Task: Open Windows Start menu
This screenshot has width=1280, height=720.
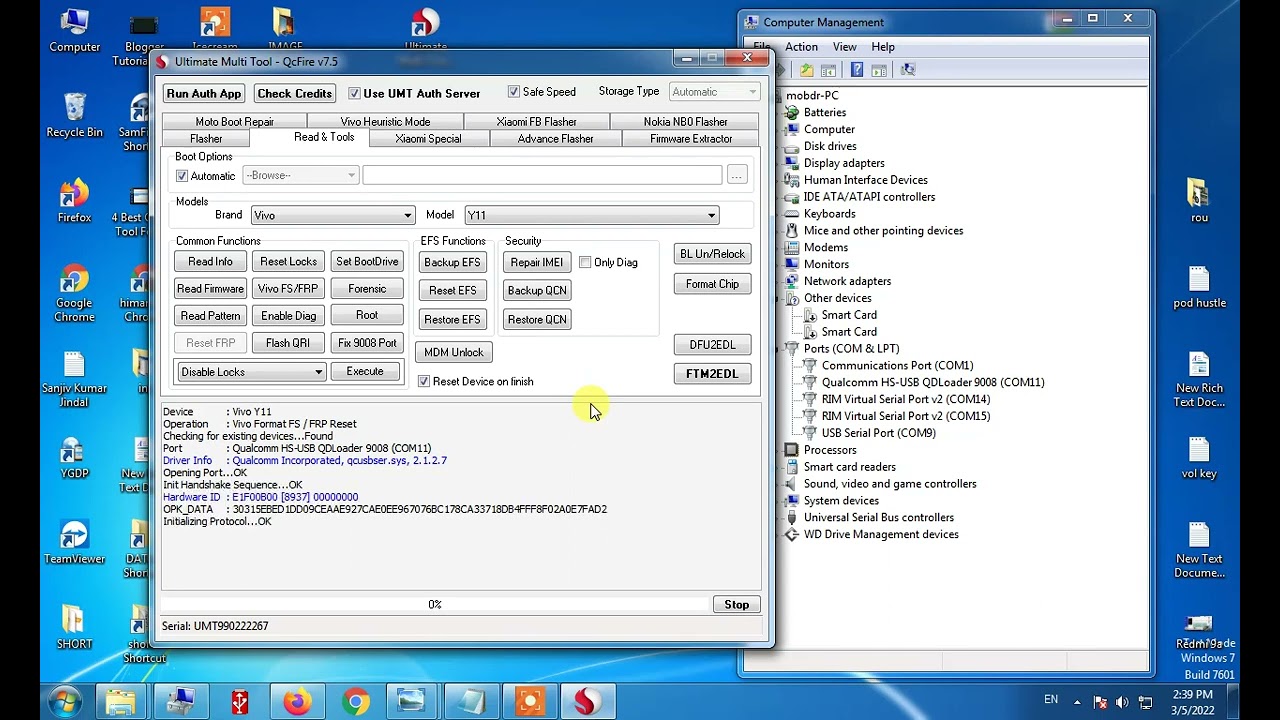Action: click(x=64, y=701)
